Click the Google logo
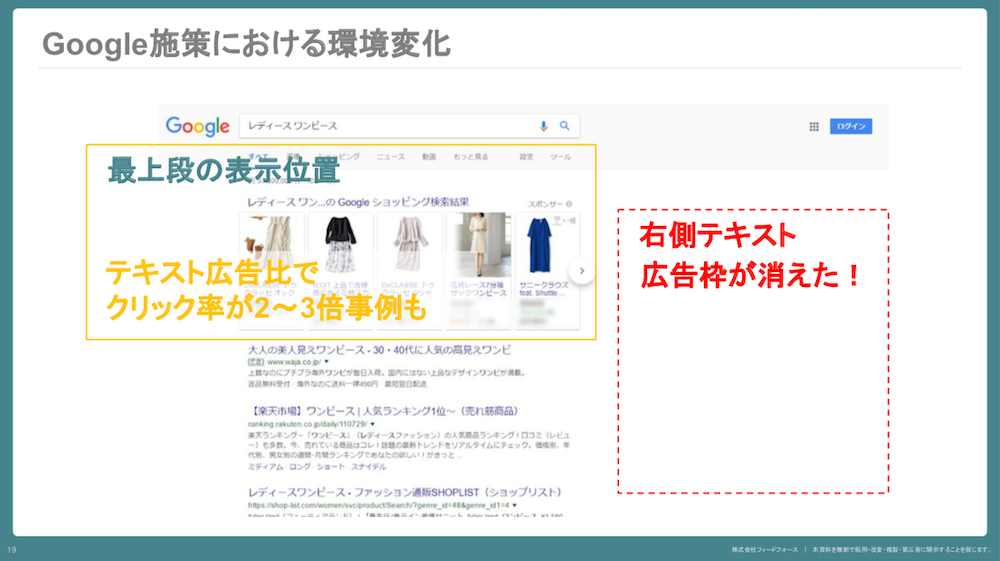1000x561 pixels. pos(197,126)
